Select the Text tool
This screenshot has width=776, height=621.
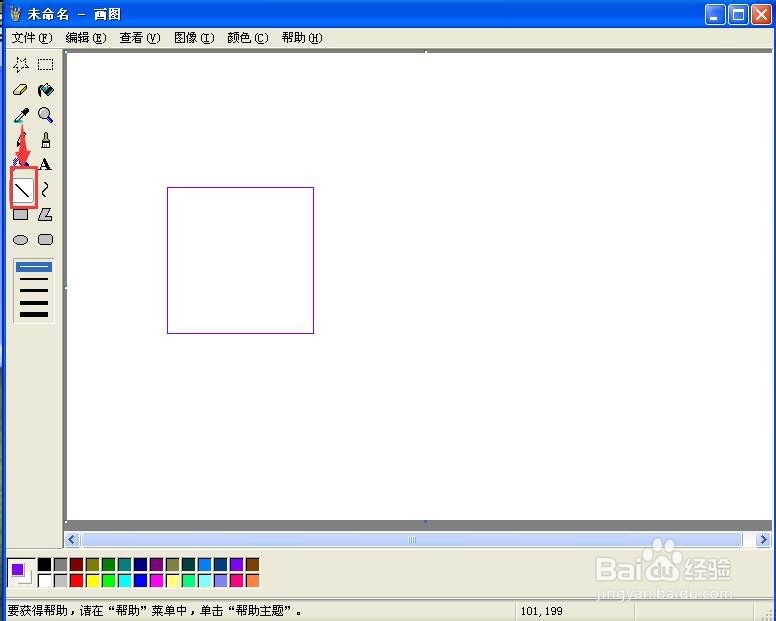(x=46, y=164)
